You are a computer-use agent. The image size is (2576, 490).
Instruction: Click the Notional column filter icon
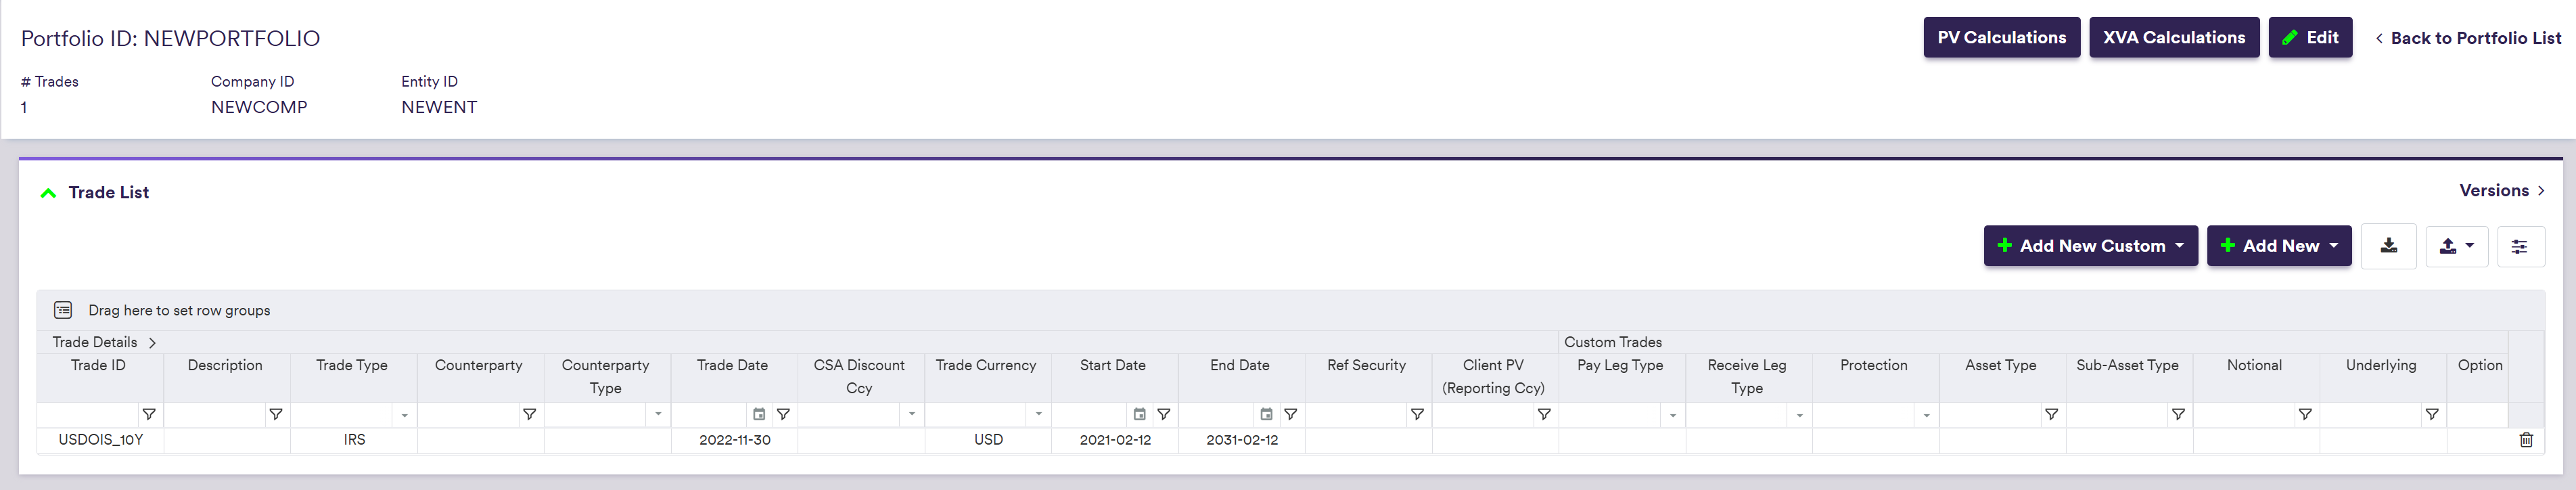point(2304,414)
